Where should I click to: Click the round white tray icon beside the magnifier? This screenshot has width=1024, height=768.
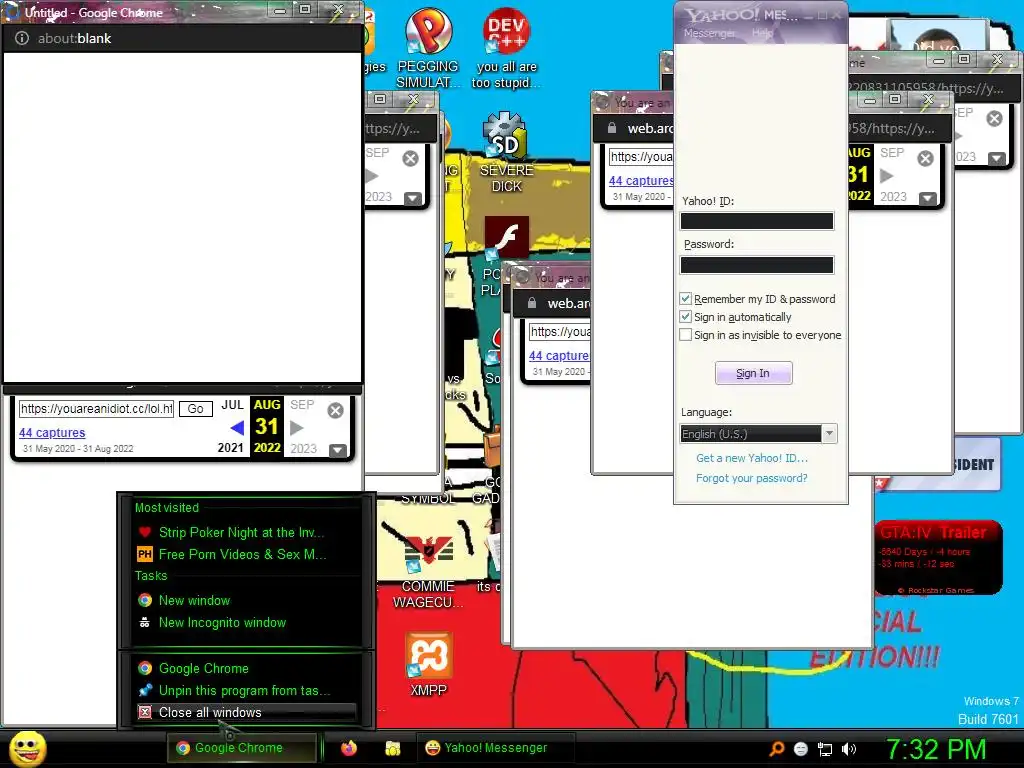point(801,749)
